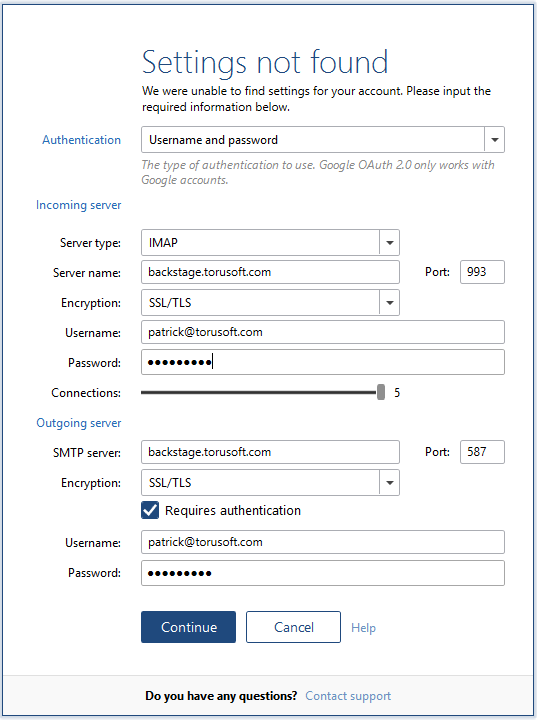Click the Outgoing server heading
Screen dimensions: 537x720
coord(79,423)
